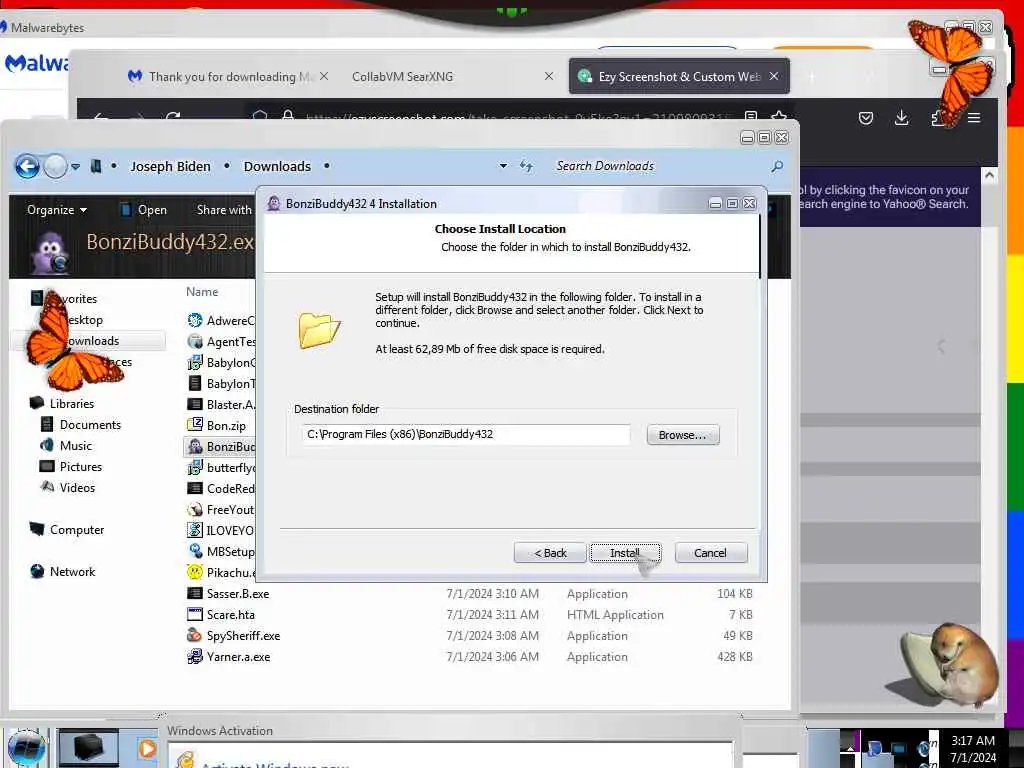
Task: Click the HTML Application type cell
Action: pyautogui.click(x=615, y=615)
